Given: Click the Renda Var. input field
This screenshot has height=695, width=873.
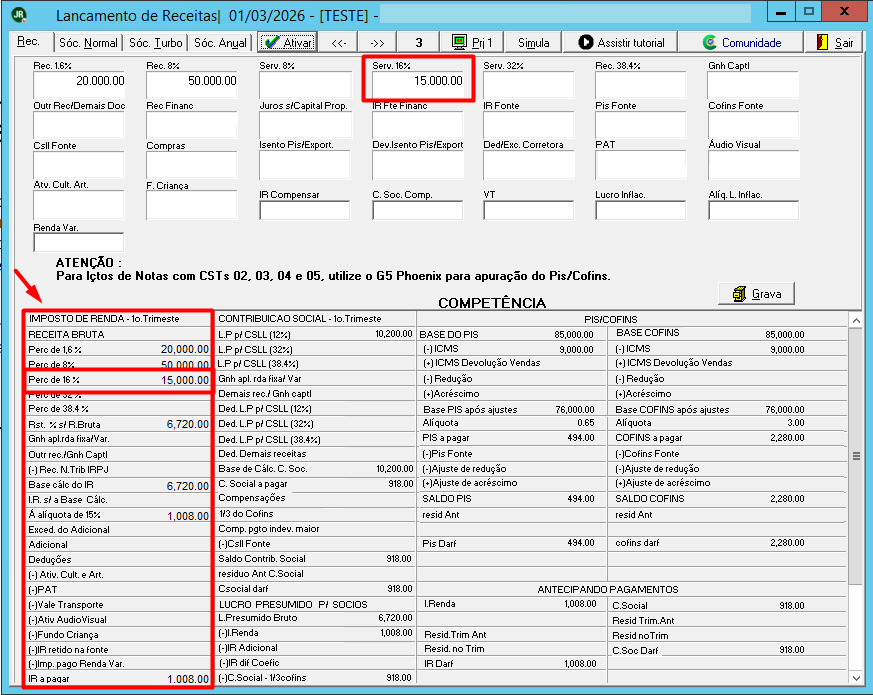Looking at the screenshot, I should click(x=79, y=242).
